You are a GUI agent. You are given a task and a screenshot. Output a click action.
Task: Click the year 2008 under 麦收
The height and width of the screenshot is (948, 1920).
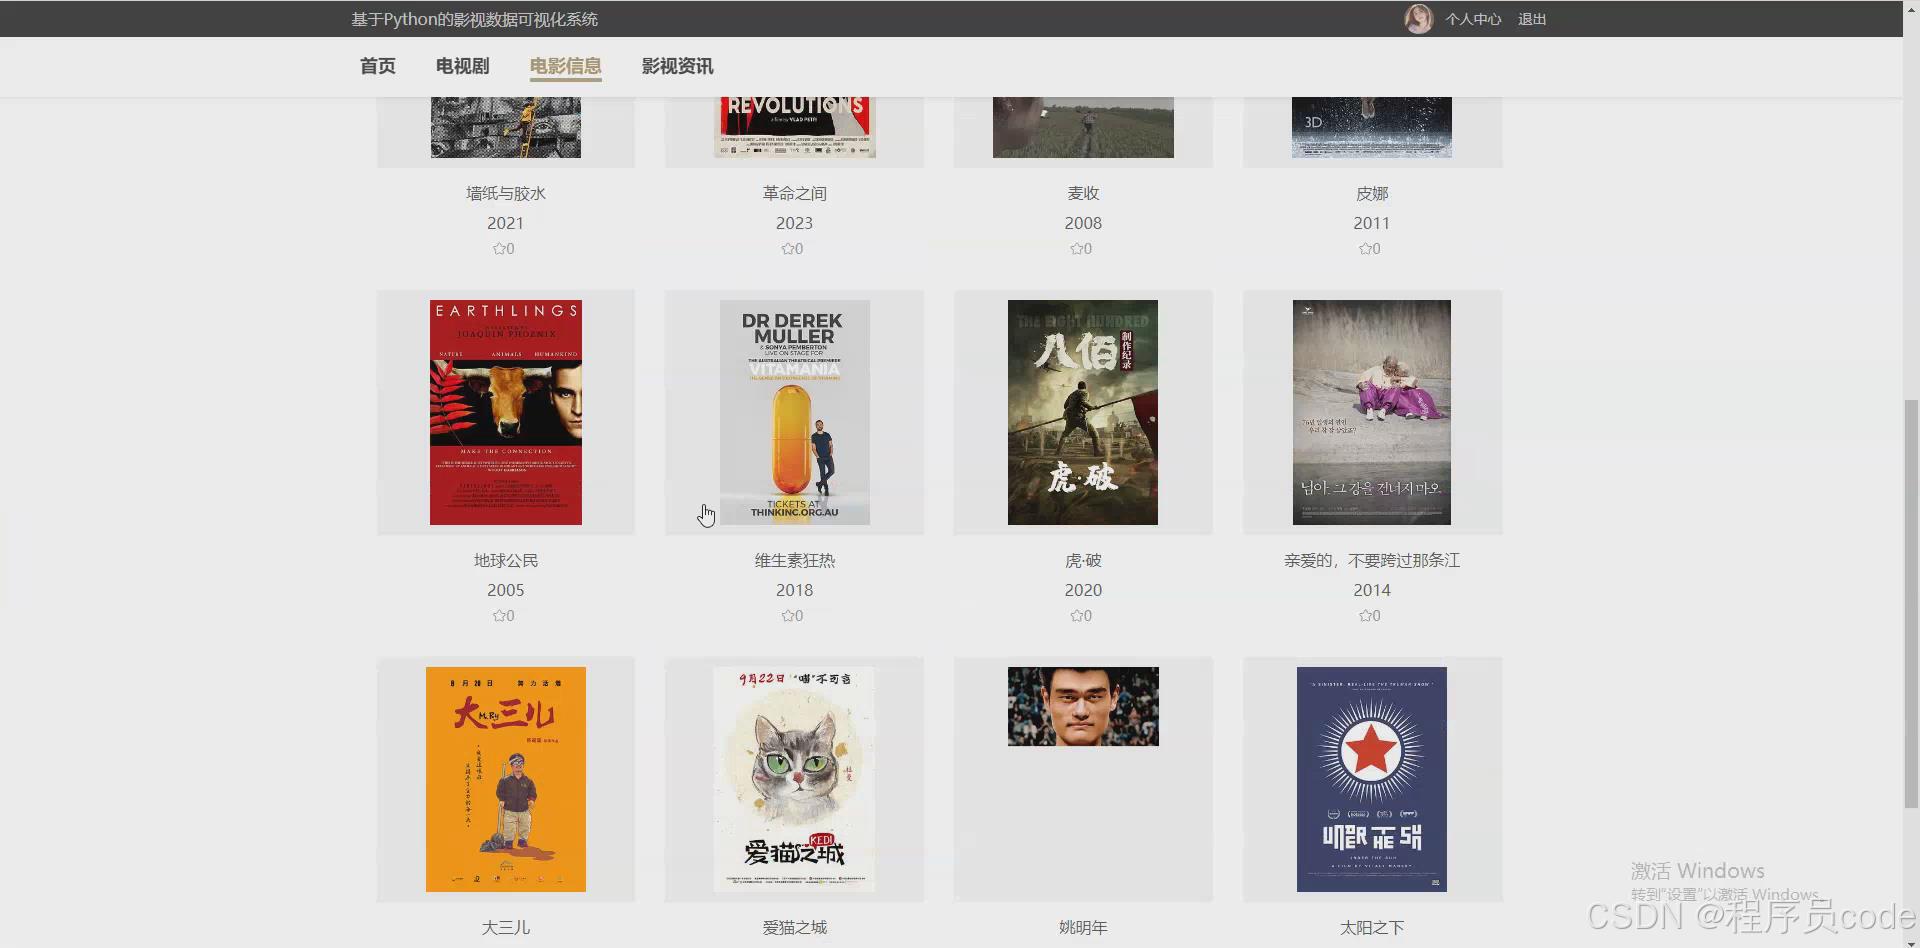click(x=1083, y=223)
